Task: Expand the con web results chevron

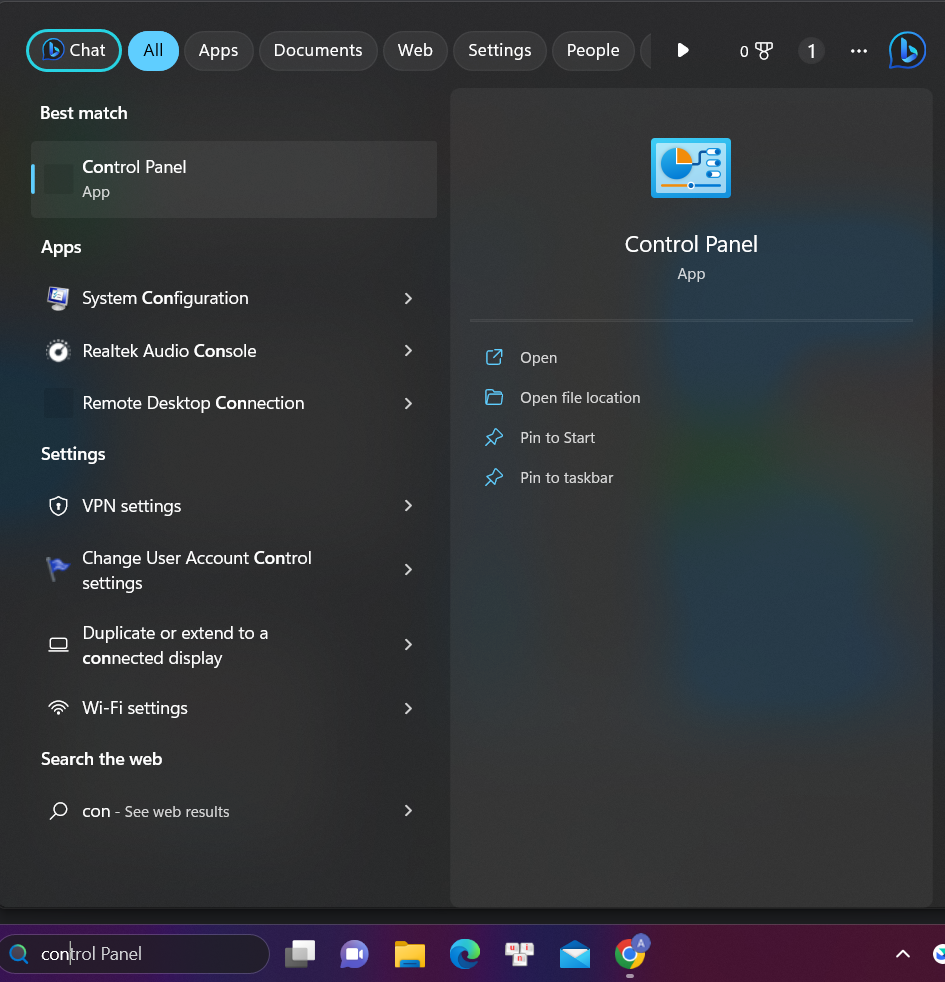Action: coord(408,810)
